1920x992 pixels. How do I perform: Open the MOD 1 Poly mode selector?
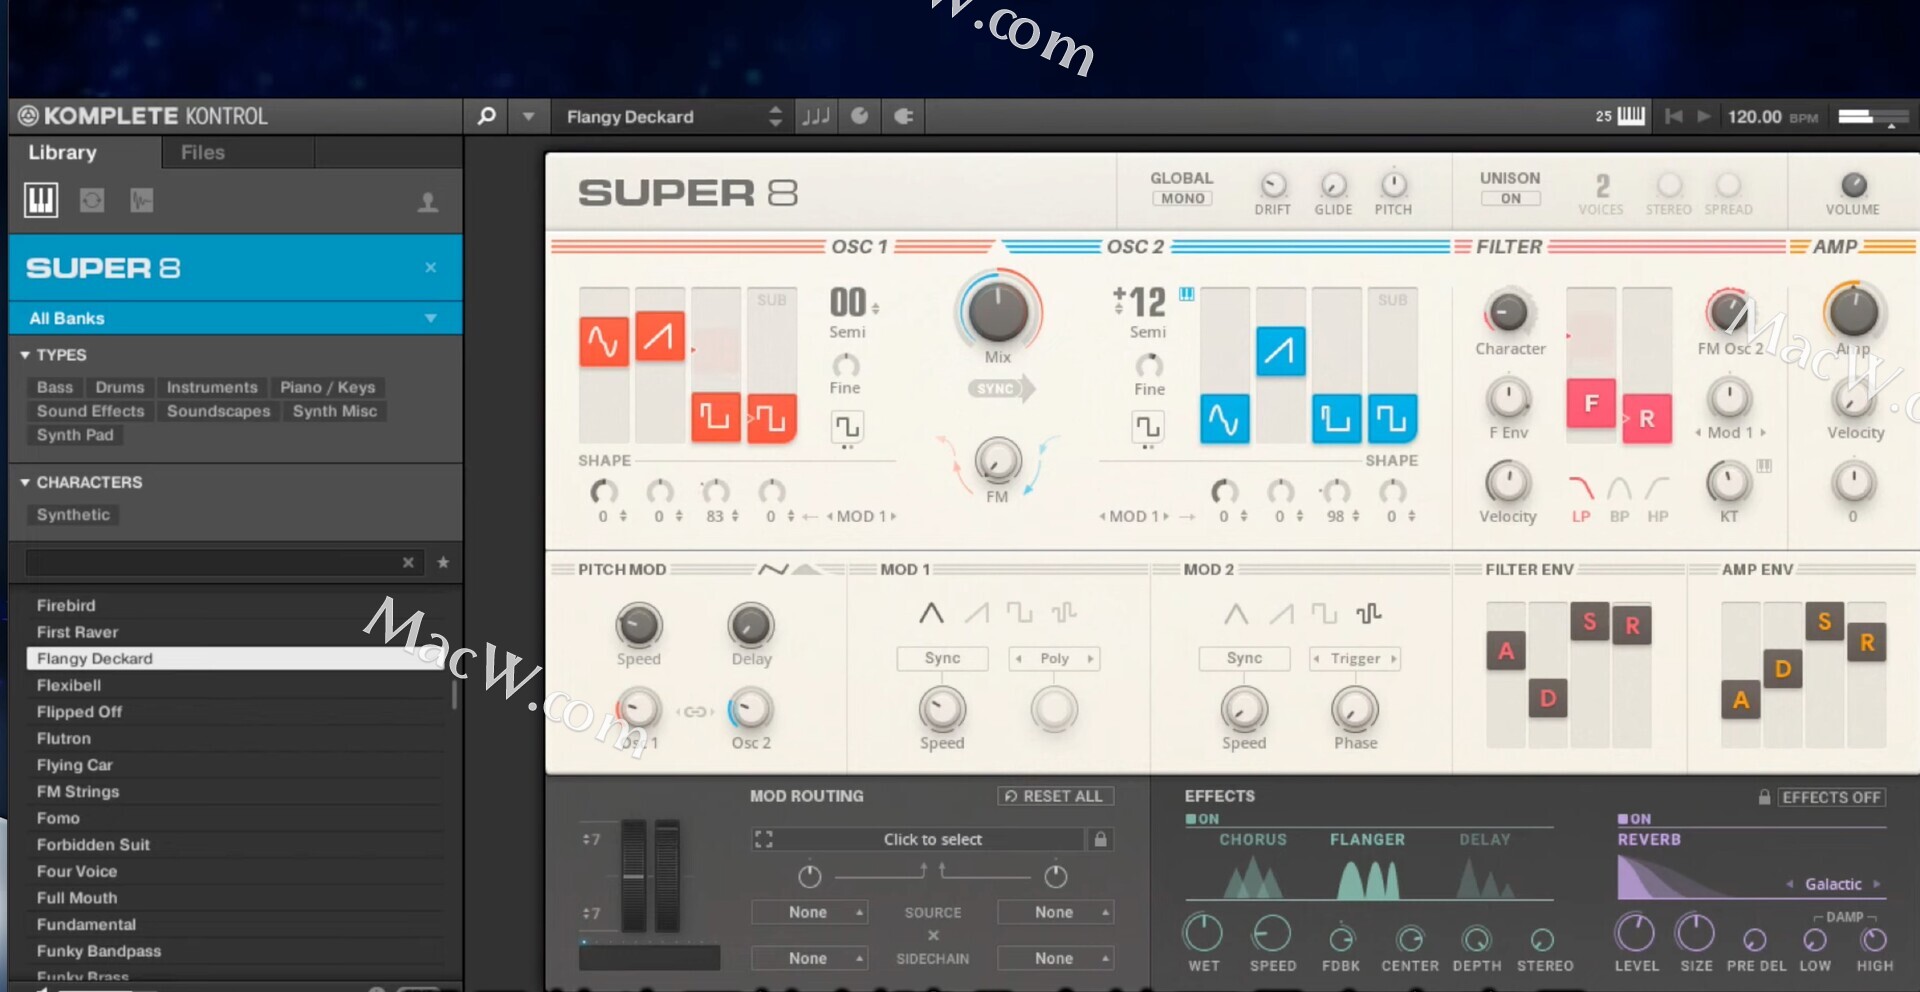click(1054, 658)
